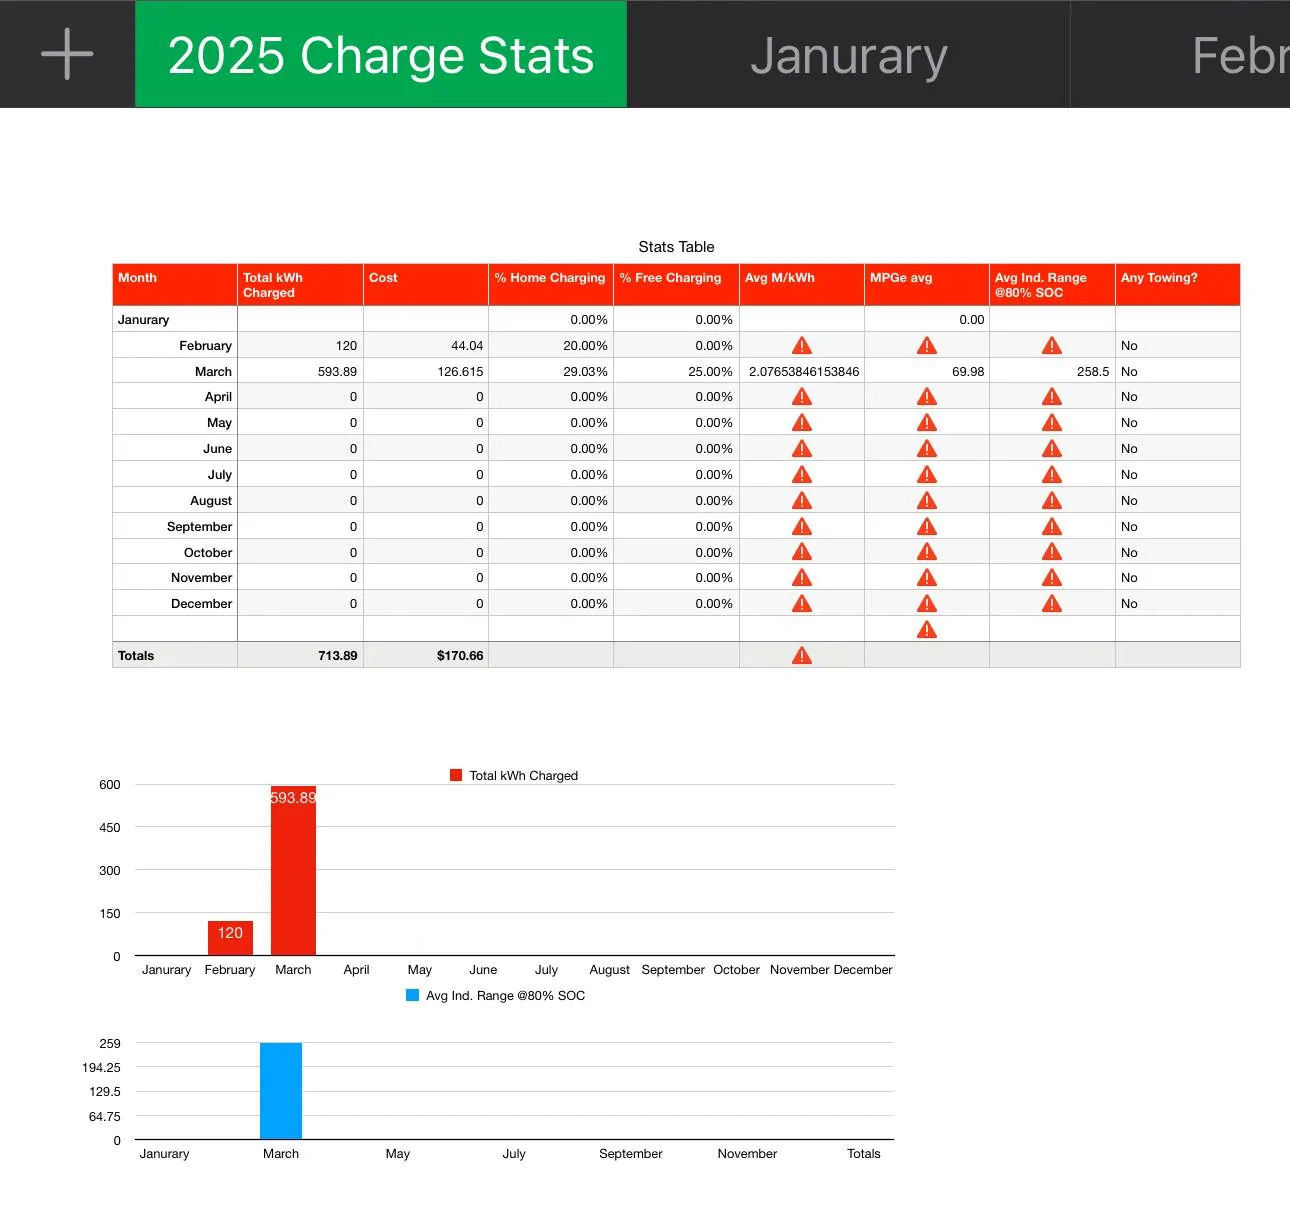
Task: Click the December Avg Ind. Range warning icon
Action: (1052, 604)
